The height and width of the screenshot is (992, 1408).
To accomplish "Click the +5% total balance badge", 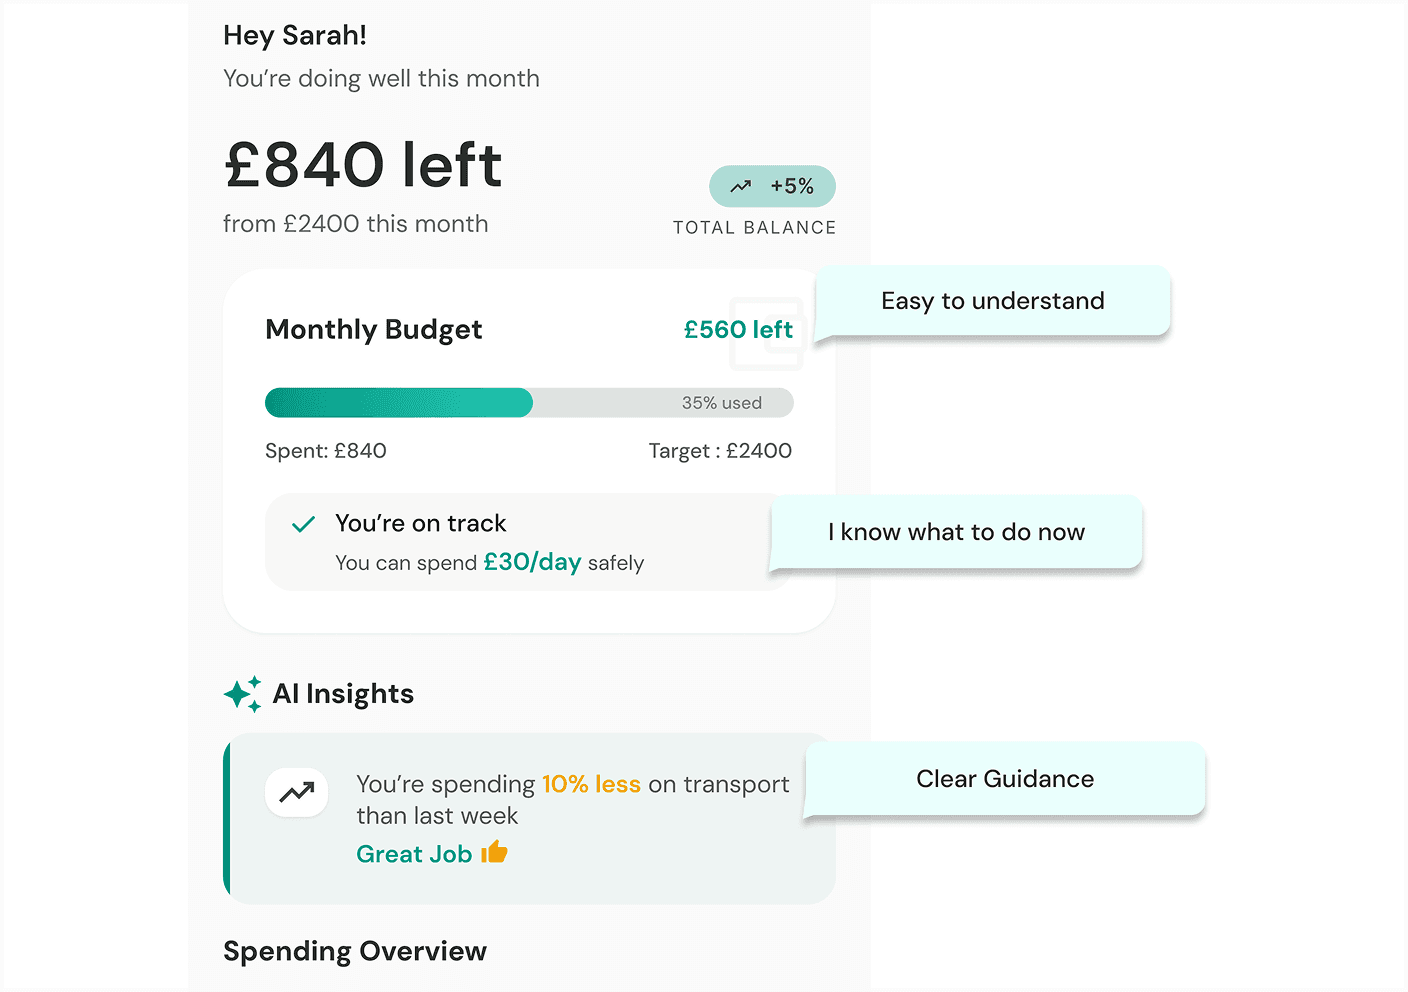I will point(772,186).
